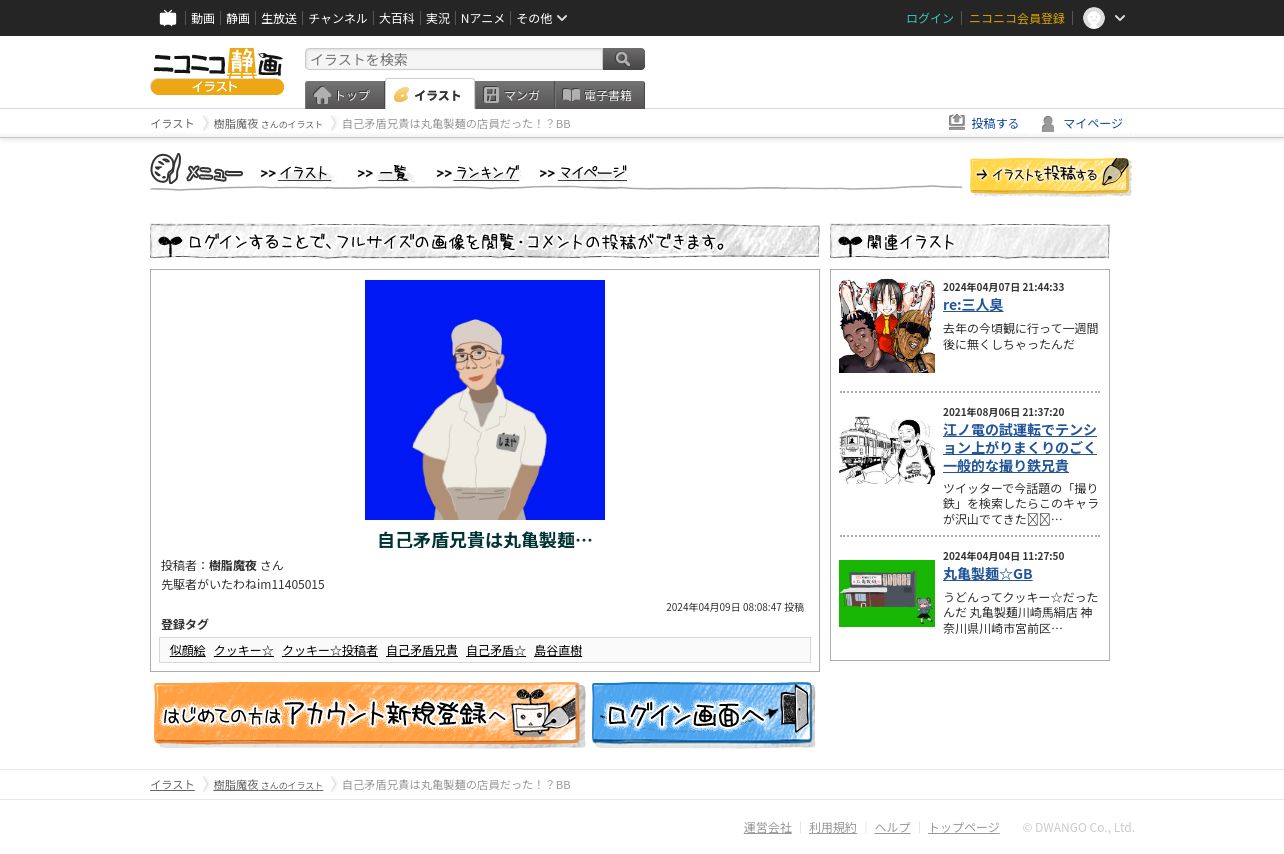Click the クッキー☆投稿者 tag
Viewport: 1284px width, 854px height.
[330, 650]
